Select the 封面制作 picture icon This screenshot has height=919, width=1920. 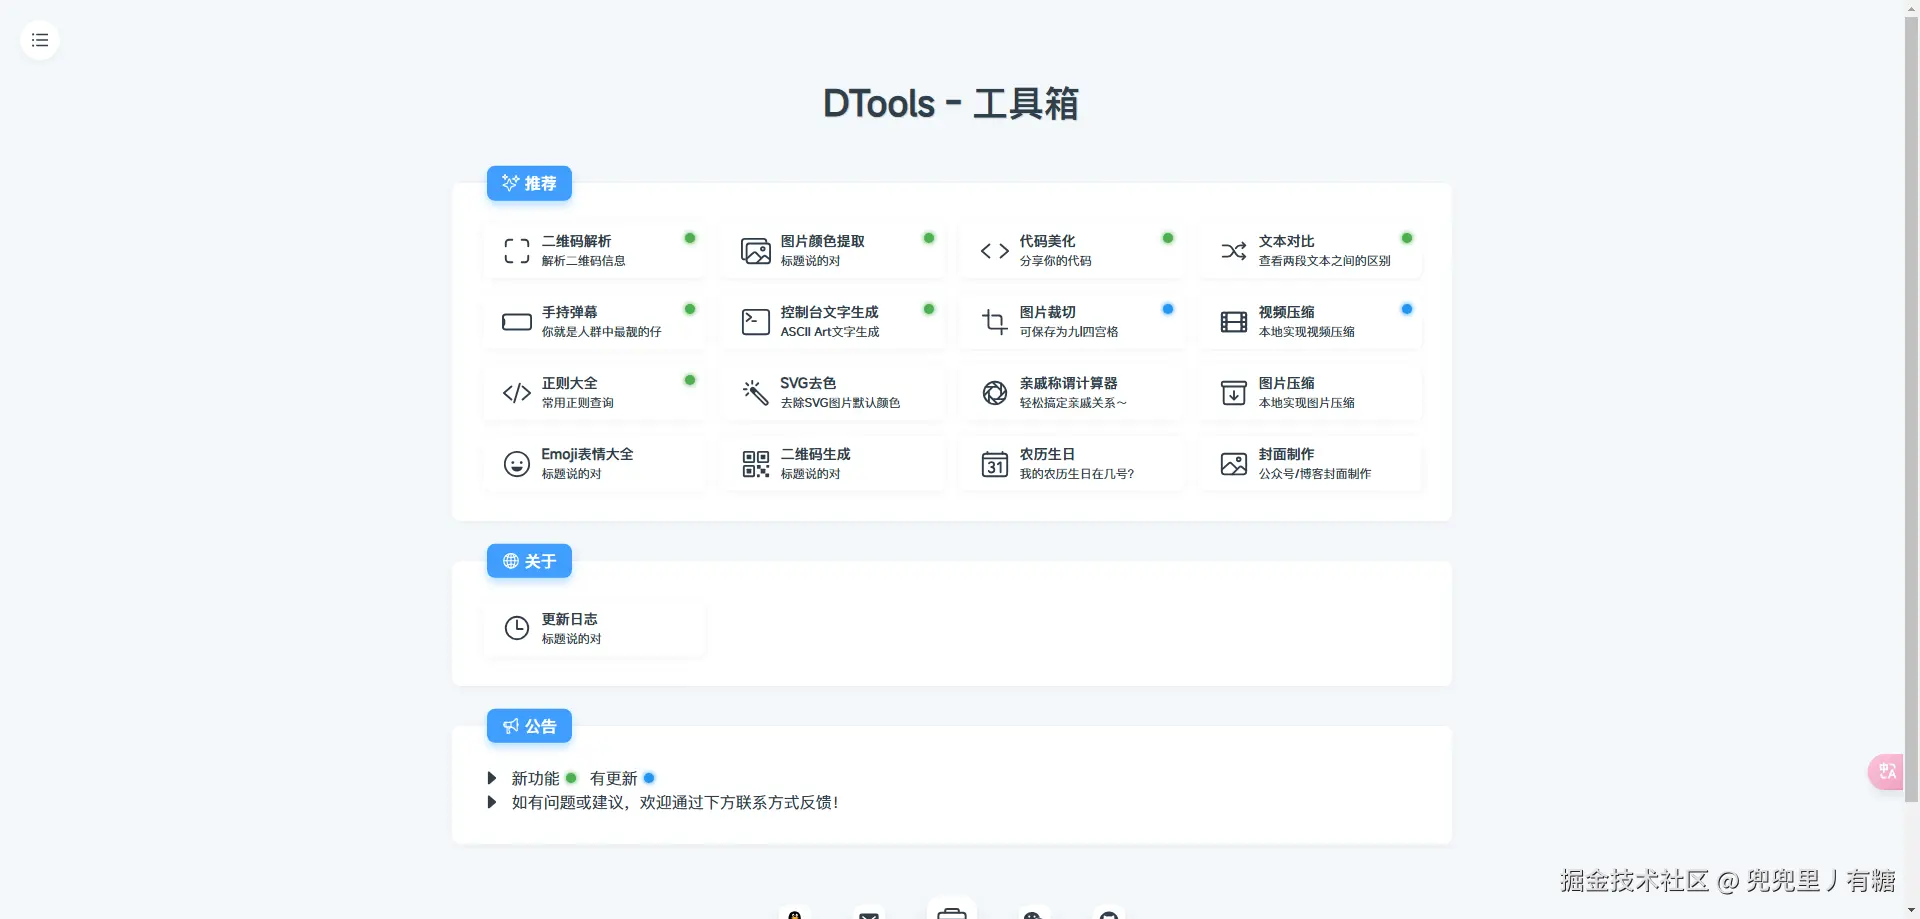click(x=1234, y=464)
